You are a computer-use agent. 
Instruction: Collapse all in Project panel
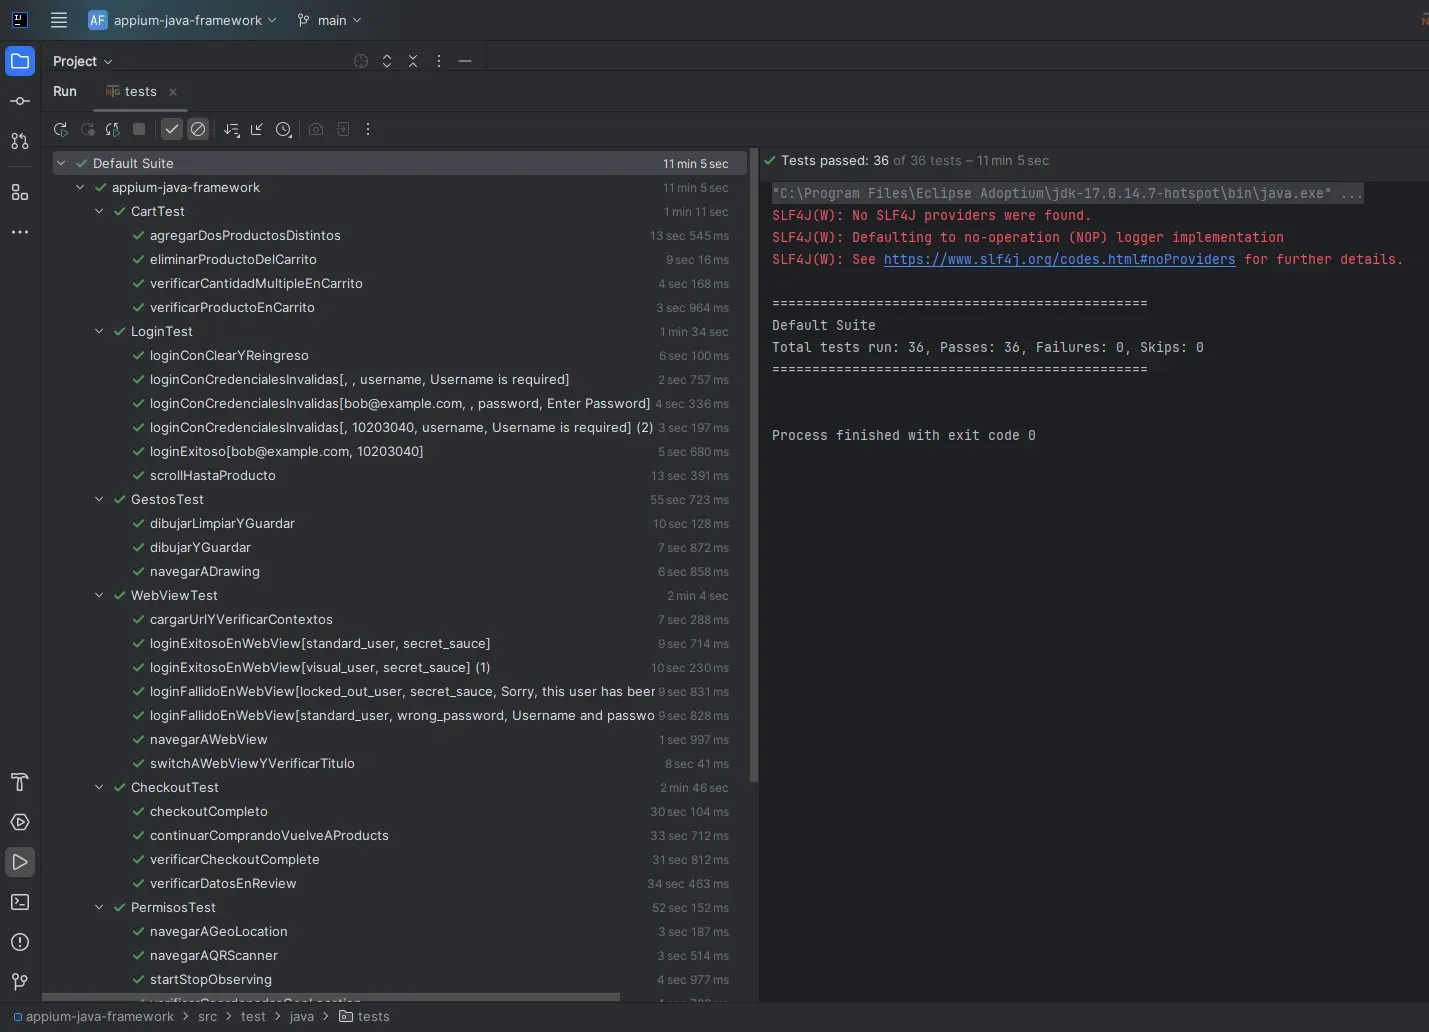(x=413, y=61)
